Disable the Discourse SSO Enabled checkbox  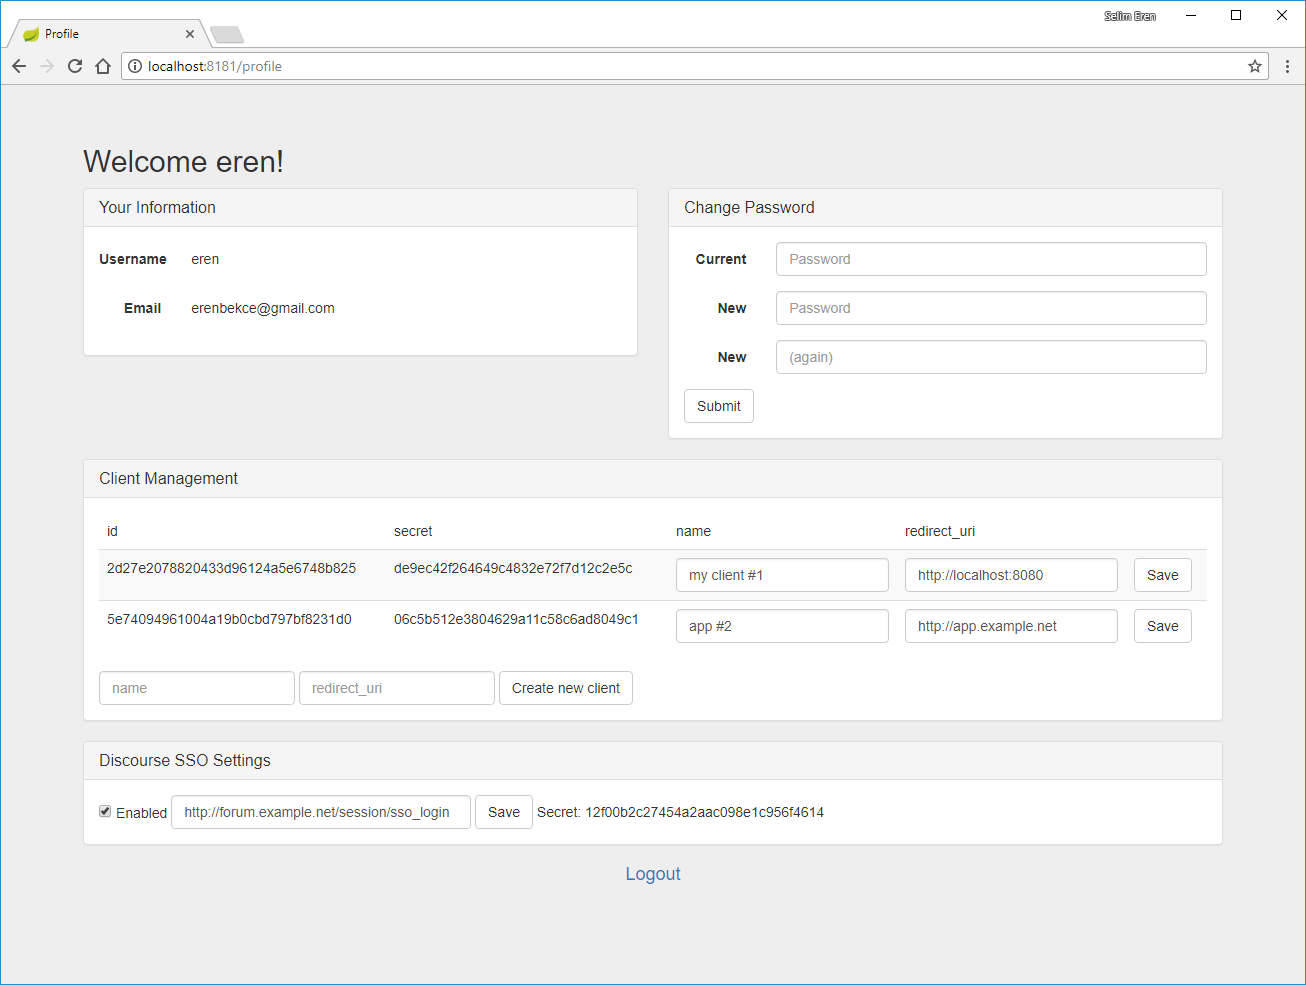click(x=105, y=811)
